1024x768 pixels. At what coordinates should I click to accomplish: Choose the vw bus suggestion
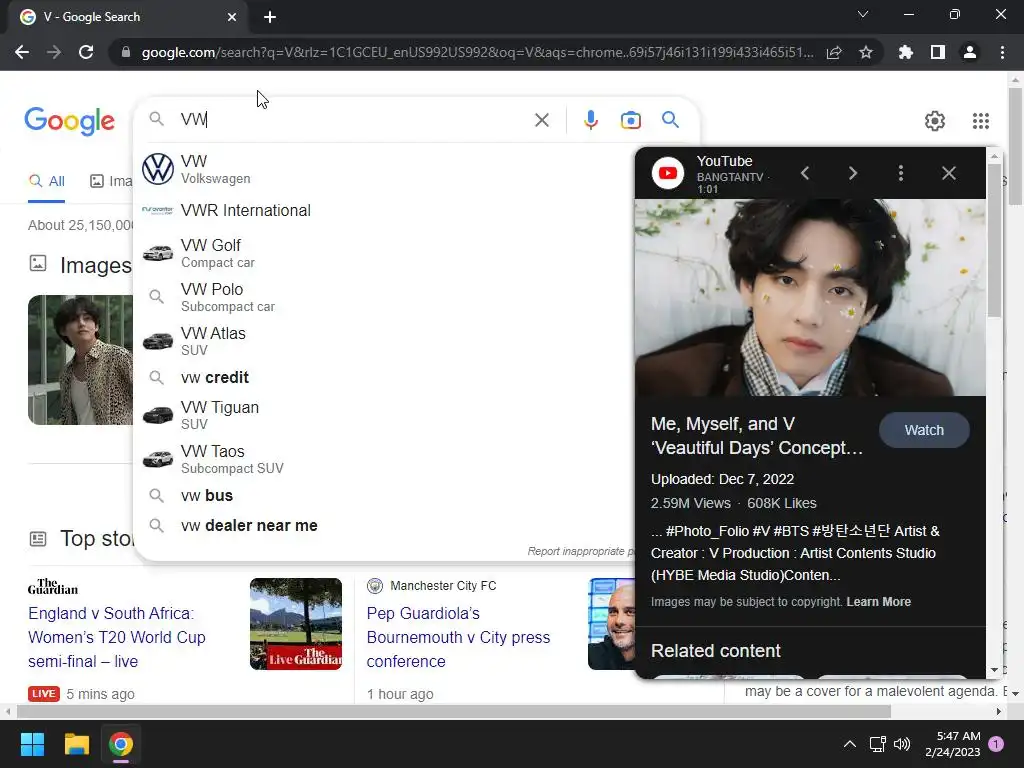385,496
